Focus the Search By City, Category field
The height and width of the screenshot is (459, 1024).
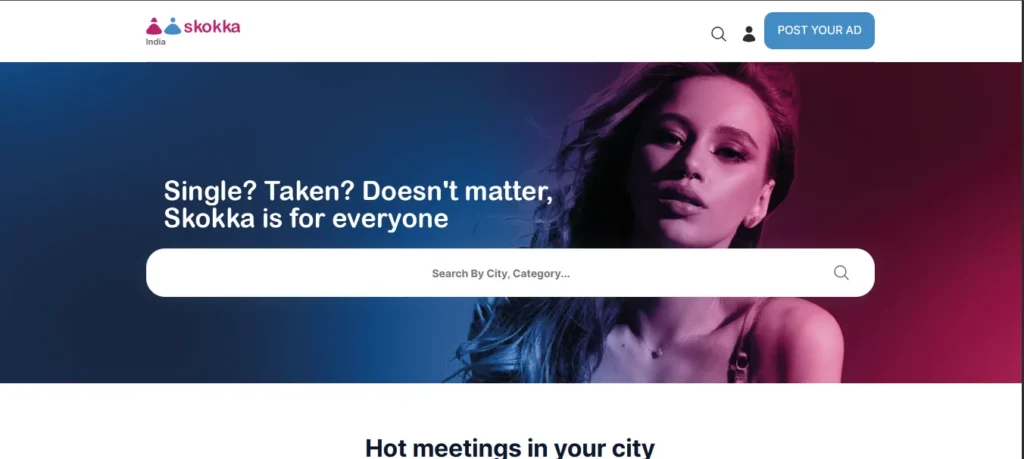coord(510,273)
